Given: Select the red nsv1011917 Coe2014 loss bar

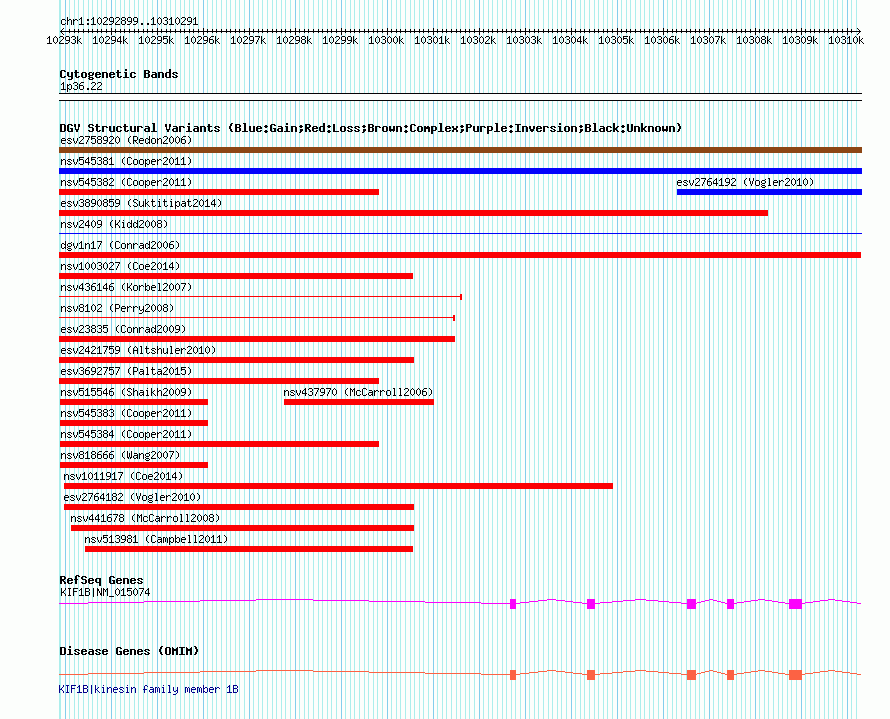Looking at the screenshot, I should pos(338,486).
